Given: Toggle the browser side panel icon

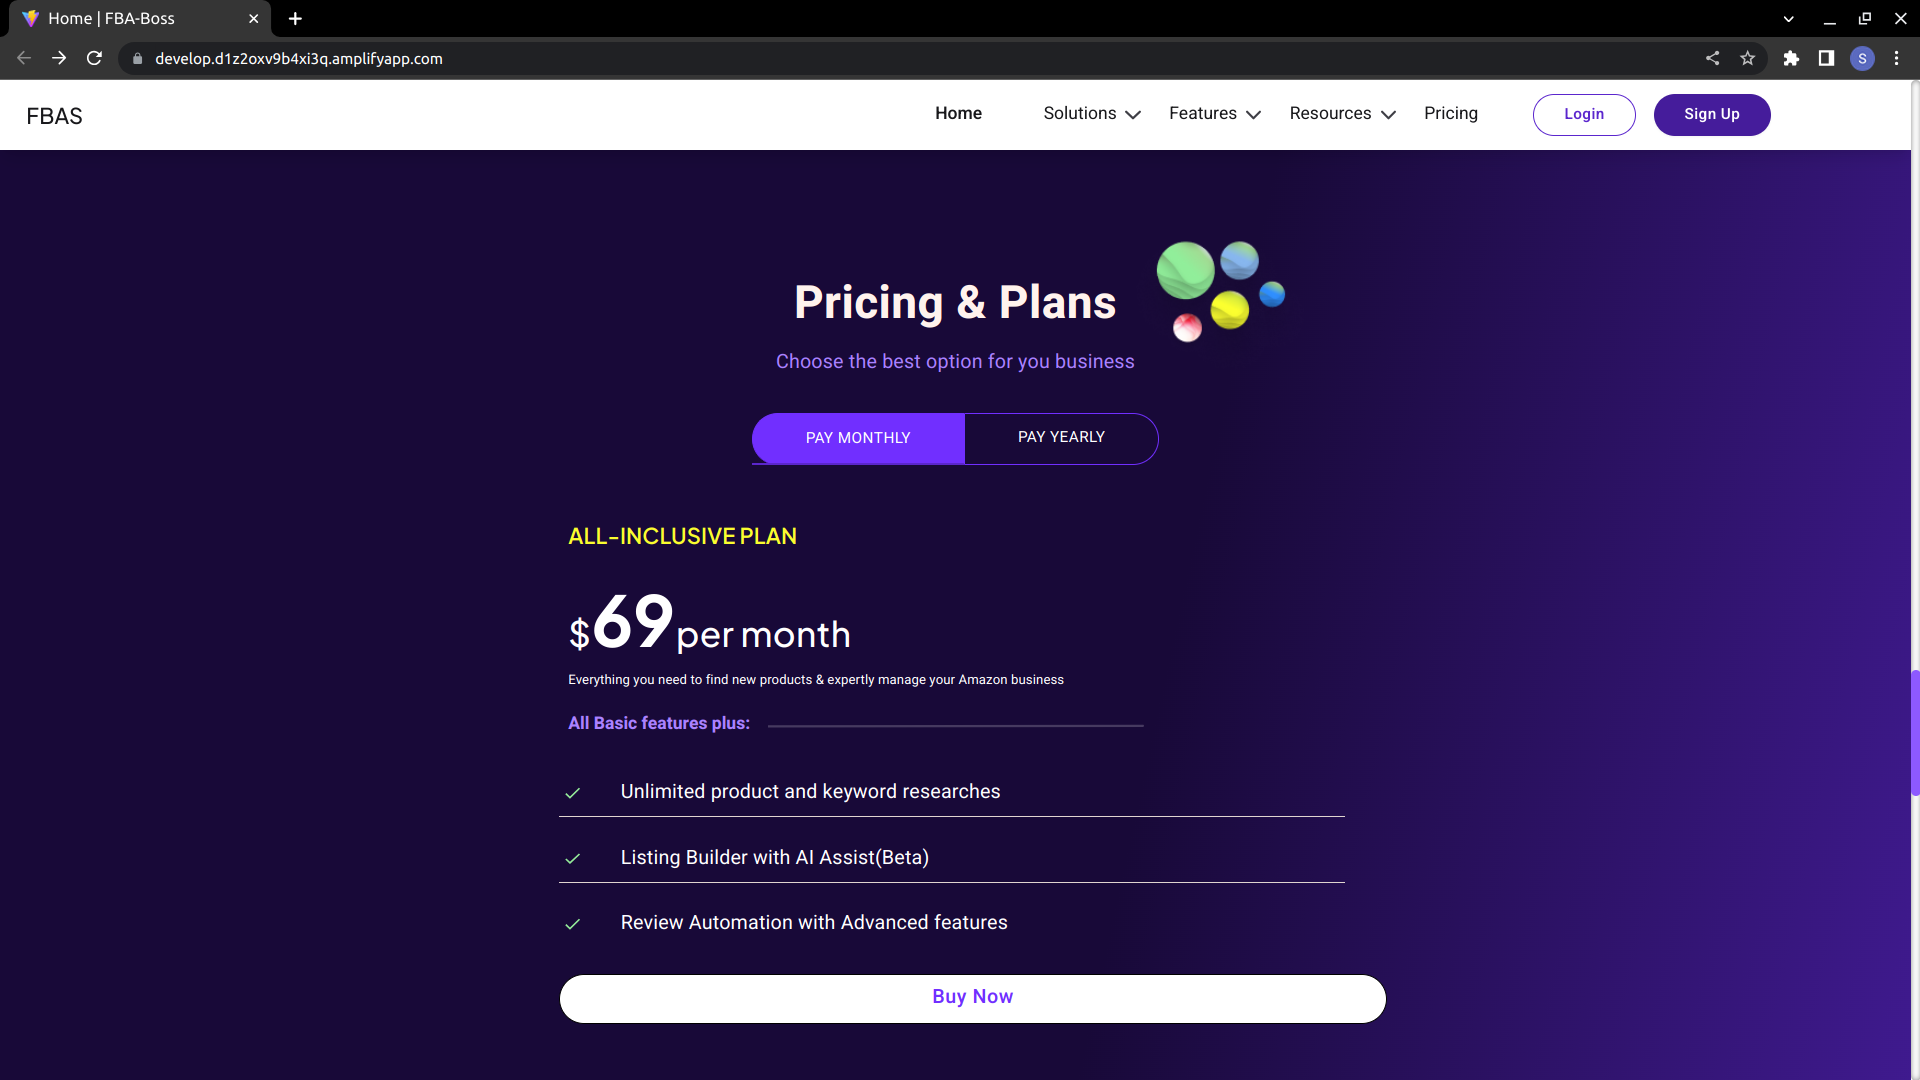Looking at the screenshot, I should point(1826,58).
